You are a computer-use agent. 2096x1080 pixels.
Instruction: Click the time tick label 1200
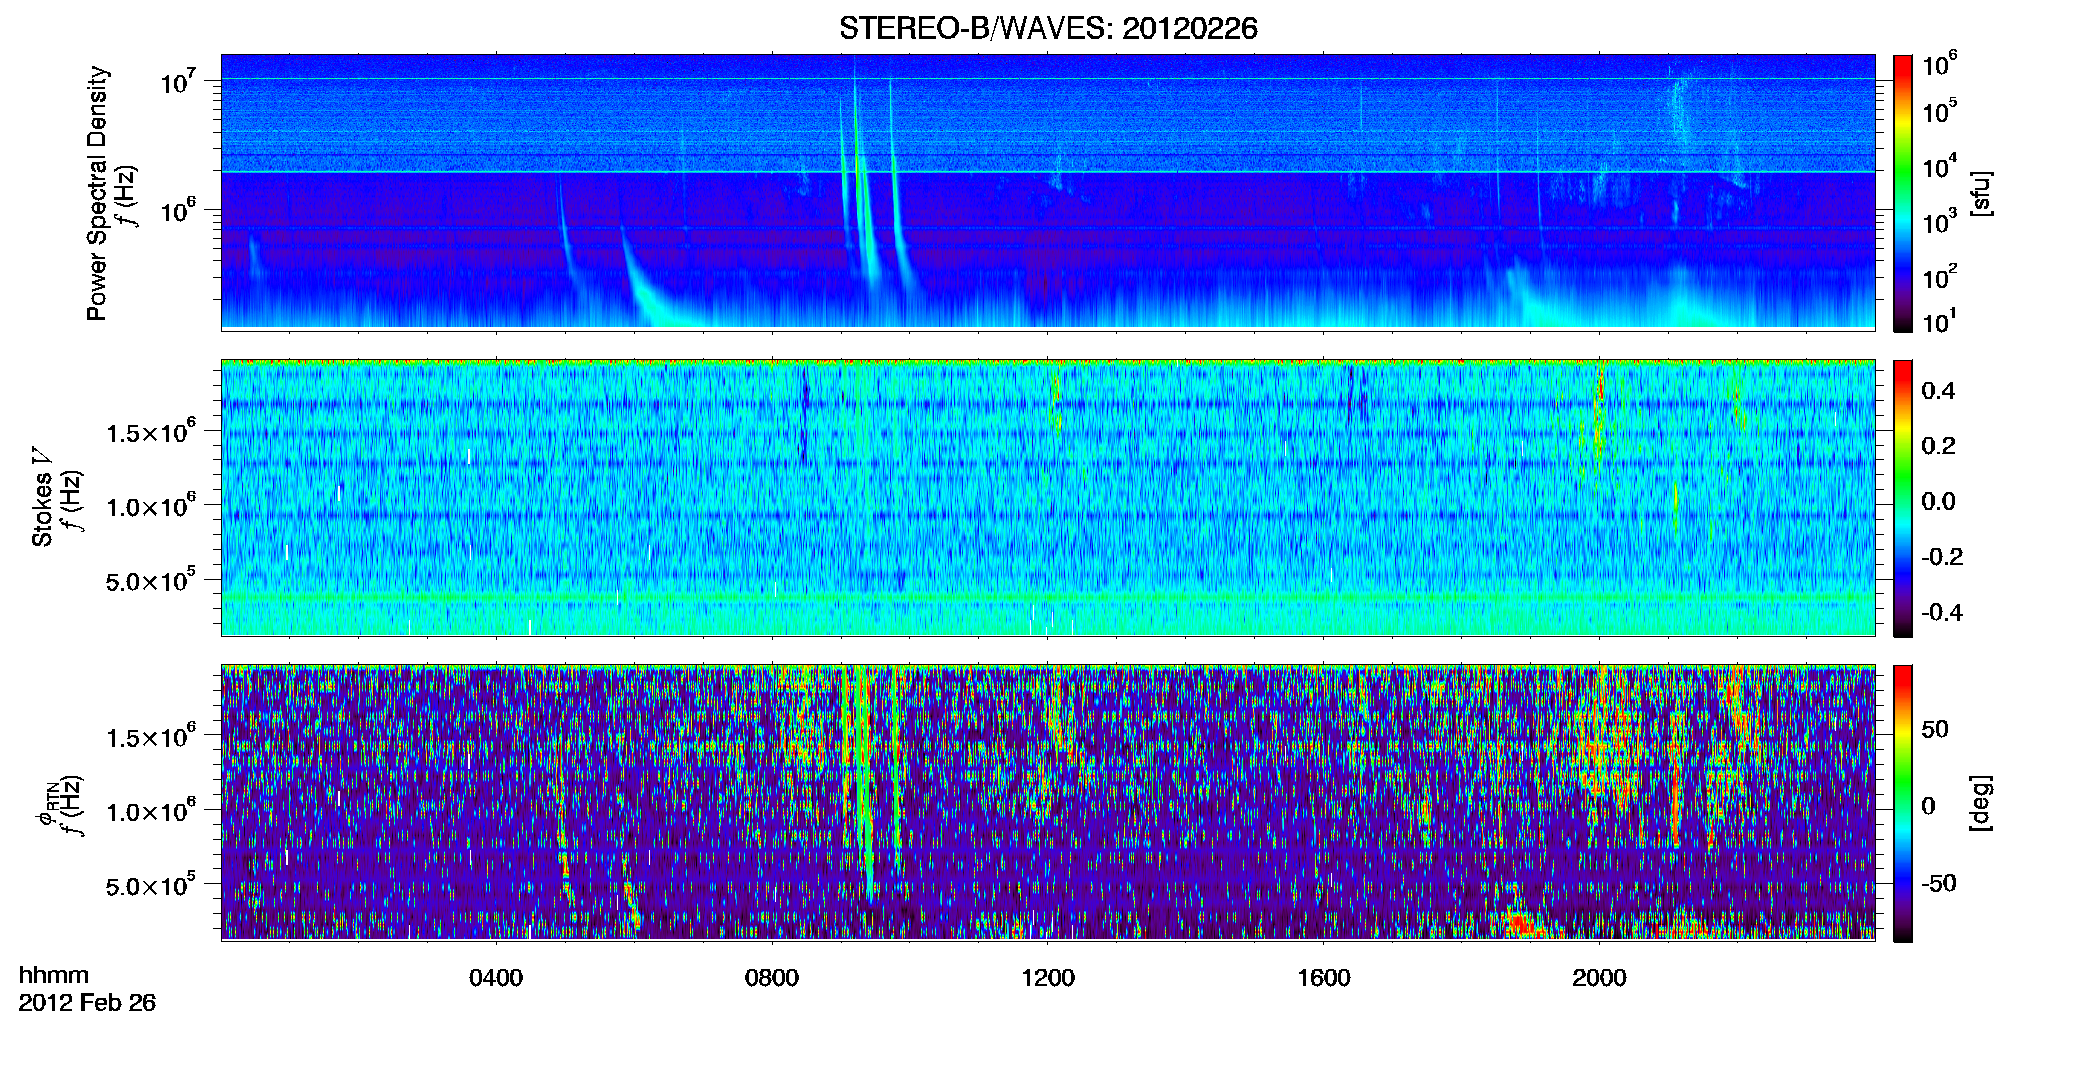pos(1048,977)
